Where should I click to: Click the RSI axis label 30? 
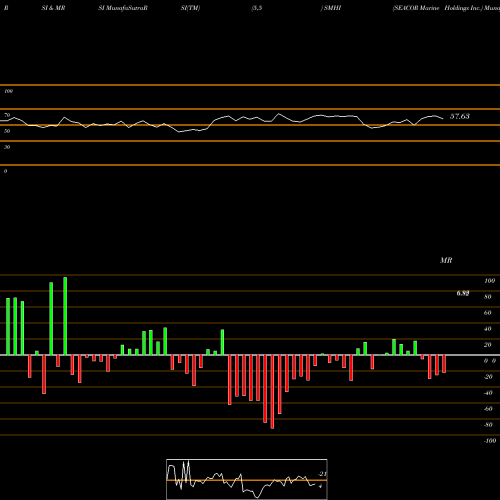7,147
